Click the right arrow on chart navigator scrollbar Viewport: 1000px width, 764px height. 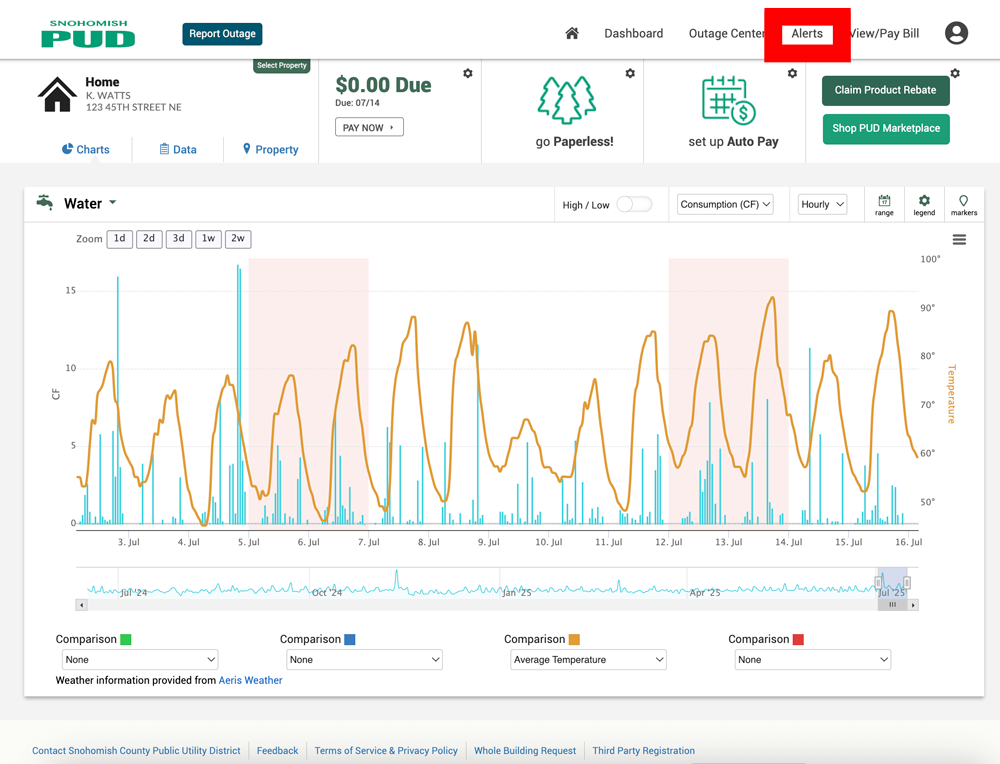[x=913, y=605]
